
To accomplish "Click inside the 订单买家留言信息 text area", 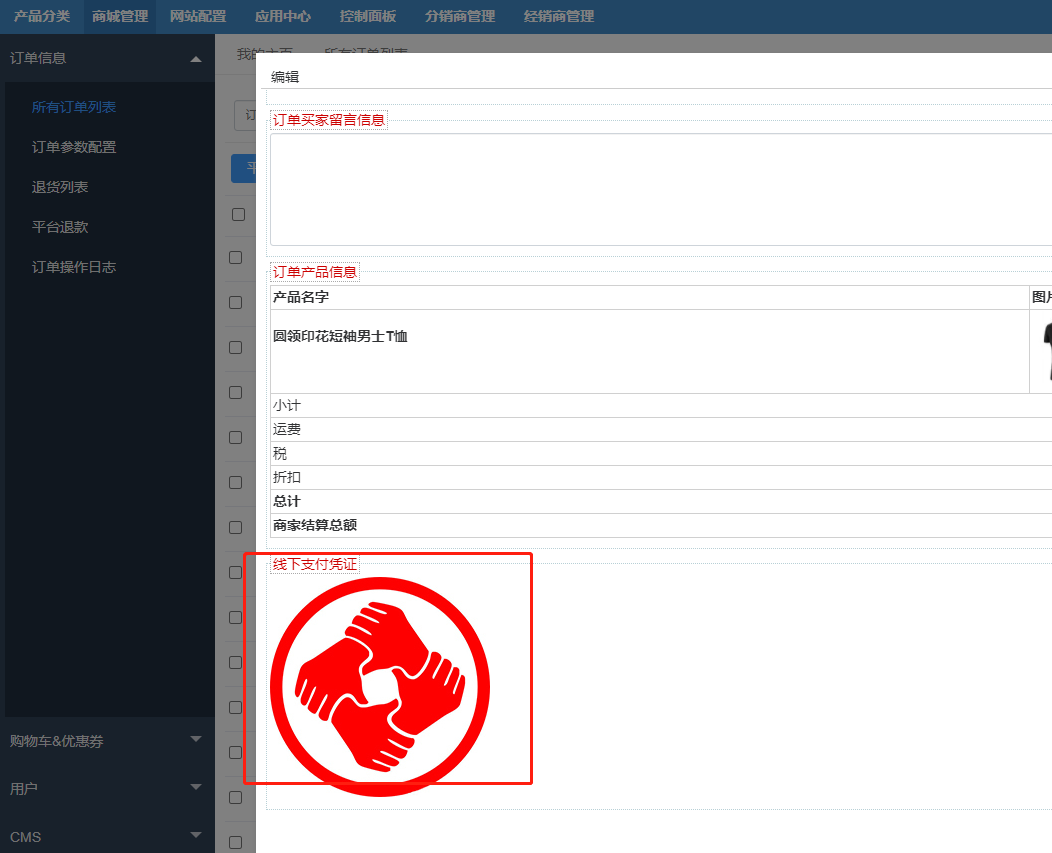I will [661, 189].
